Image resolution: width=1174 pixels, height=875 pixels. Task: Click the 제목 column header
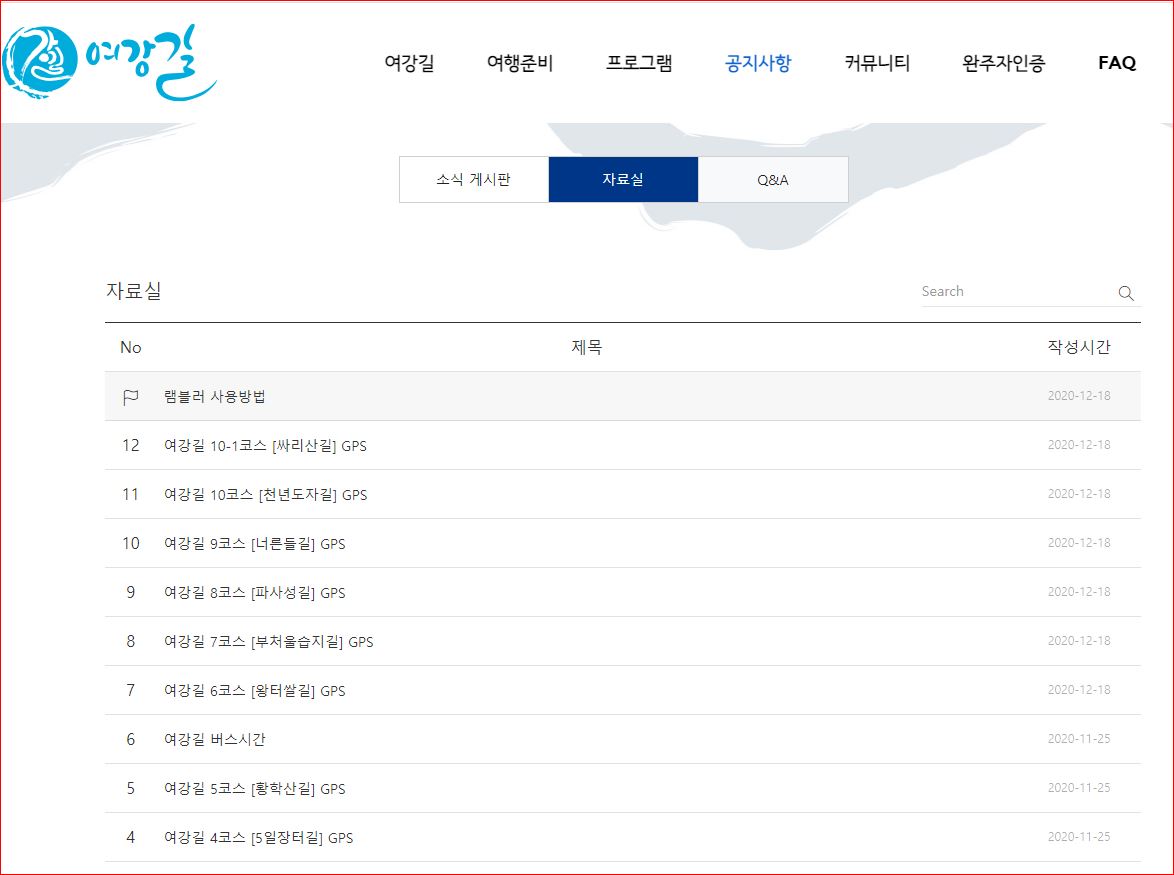point(587,347)
